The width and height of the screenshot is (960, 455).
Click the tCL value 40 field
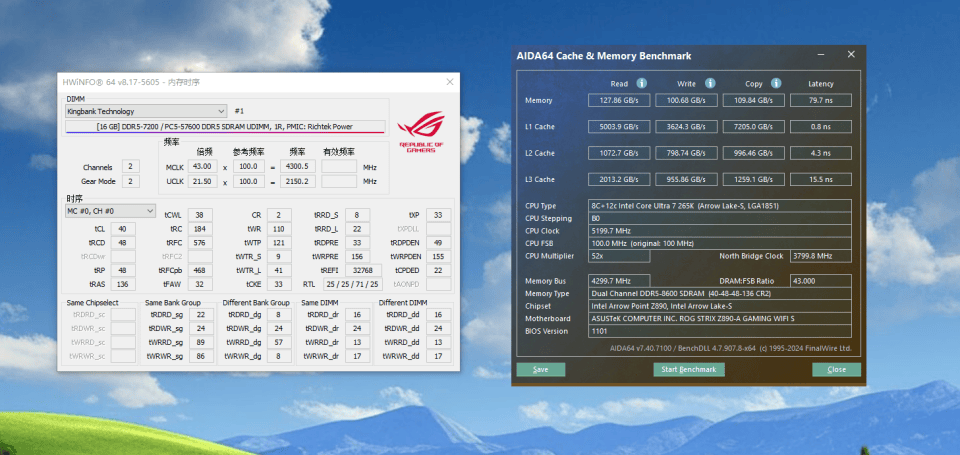pyautogui.click(x=123, y=229)
